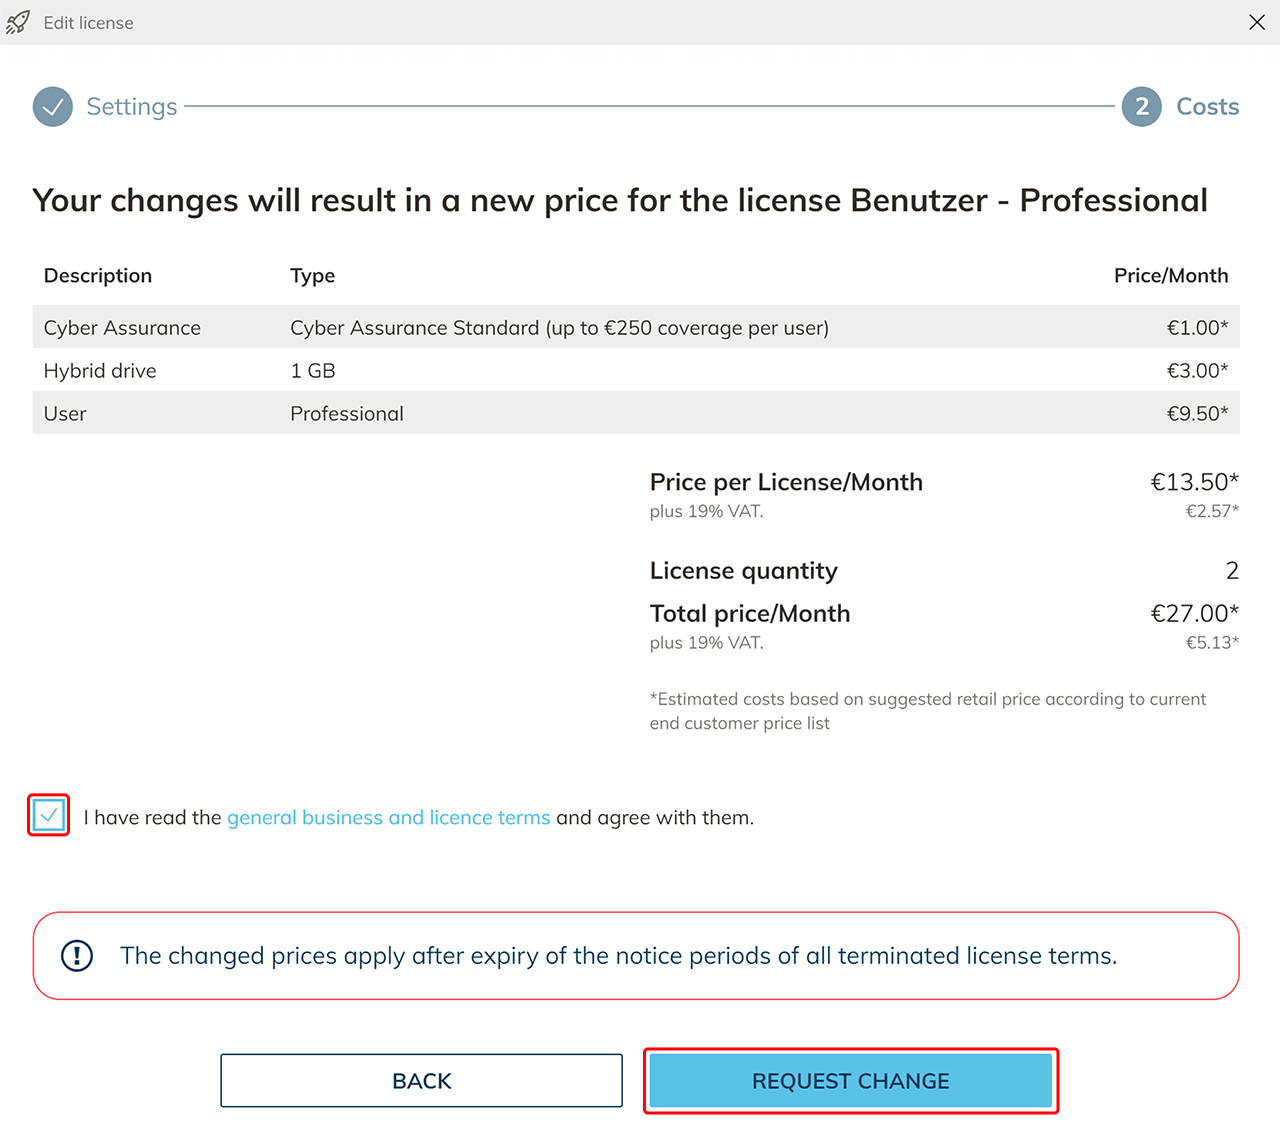
Task: Open general business and licence terms link
Action: tap(388, 818)
